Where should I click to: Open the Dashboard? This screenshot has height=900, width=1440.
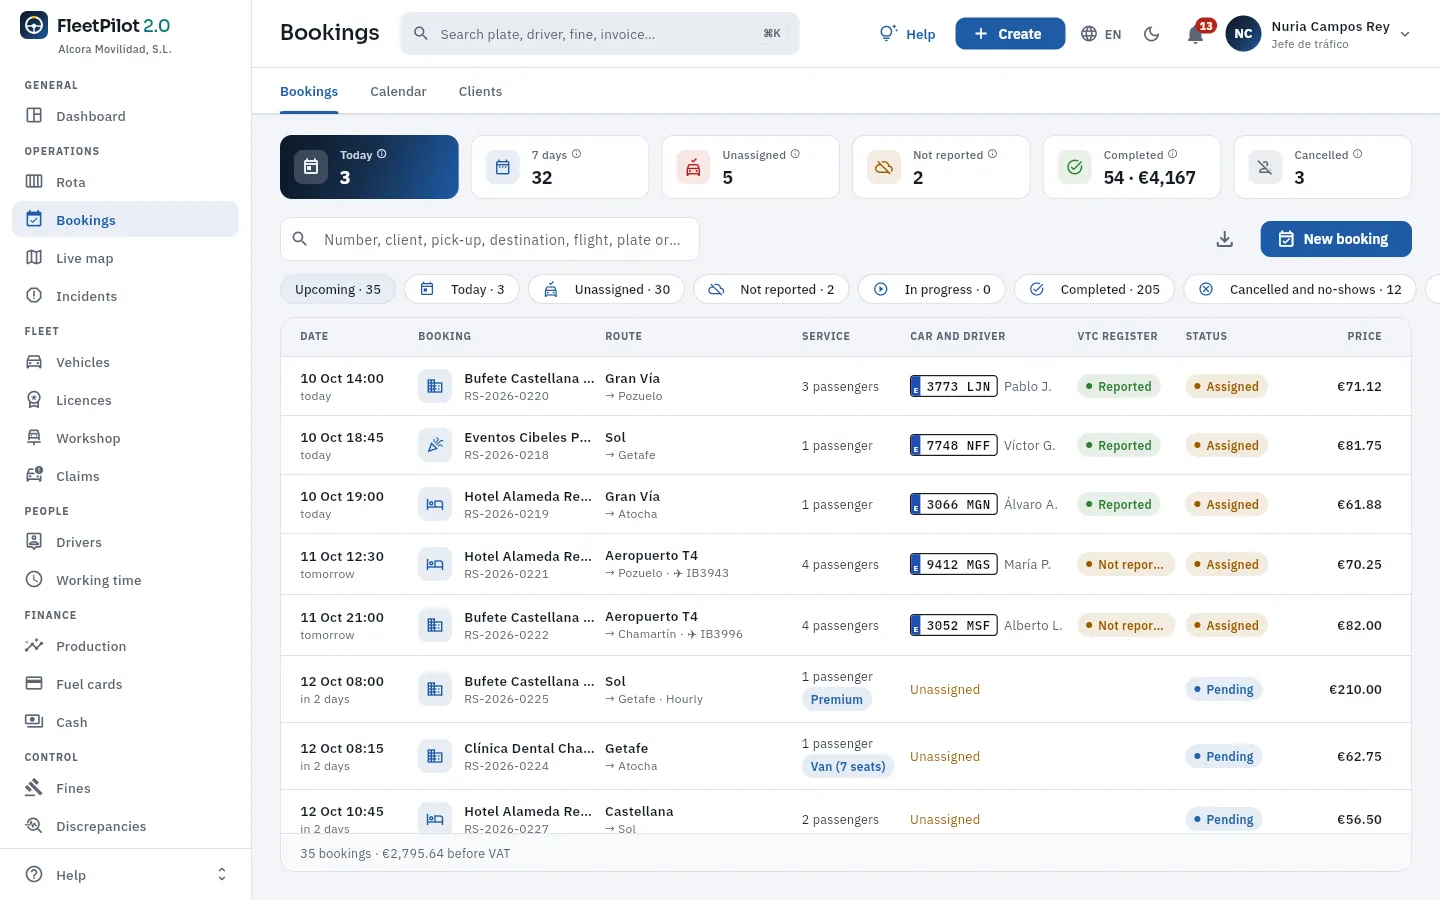point(125,116)
